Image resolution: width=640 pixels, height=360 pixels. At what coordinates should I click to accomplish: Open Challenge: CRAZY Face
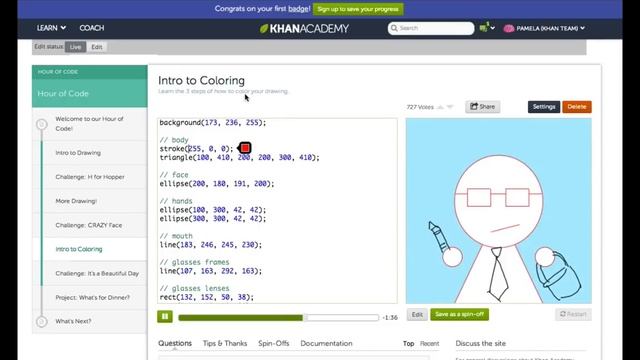click(x=89, y=225)
